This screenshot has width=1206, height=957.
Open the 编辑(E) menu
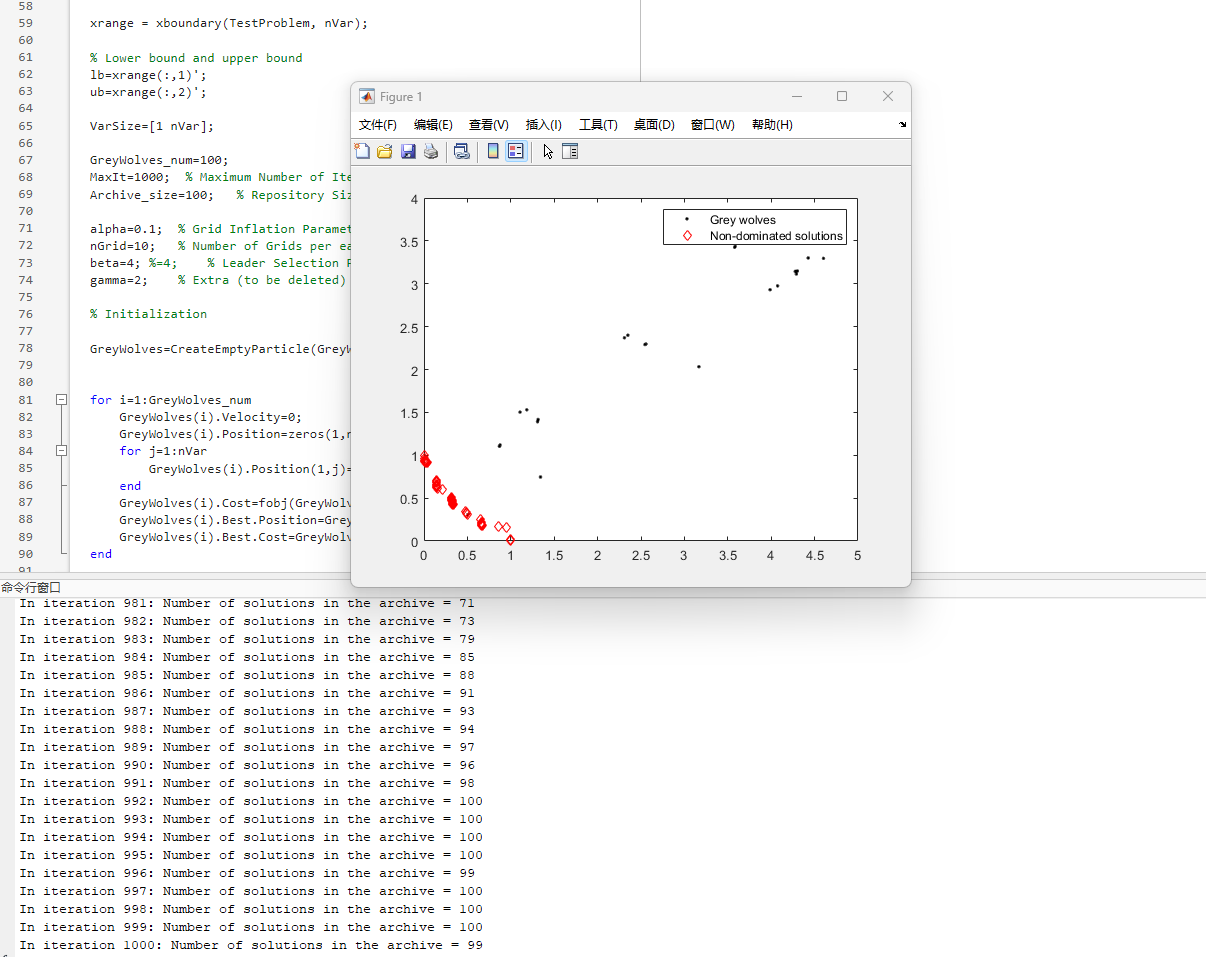coord(433,125)
